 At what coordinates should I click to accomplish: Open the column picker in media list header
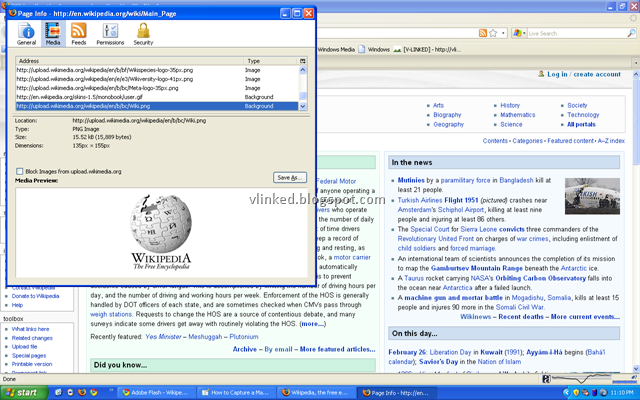(x=303, y=61)
